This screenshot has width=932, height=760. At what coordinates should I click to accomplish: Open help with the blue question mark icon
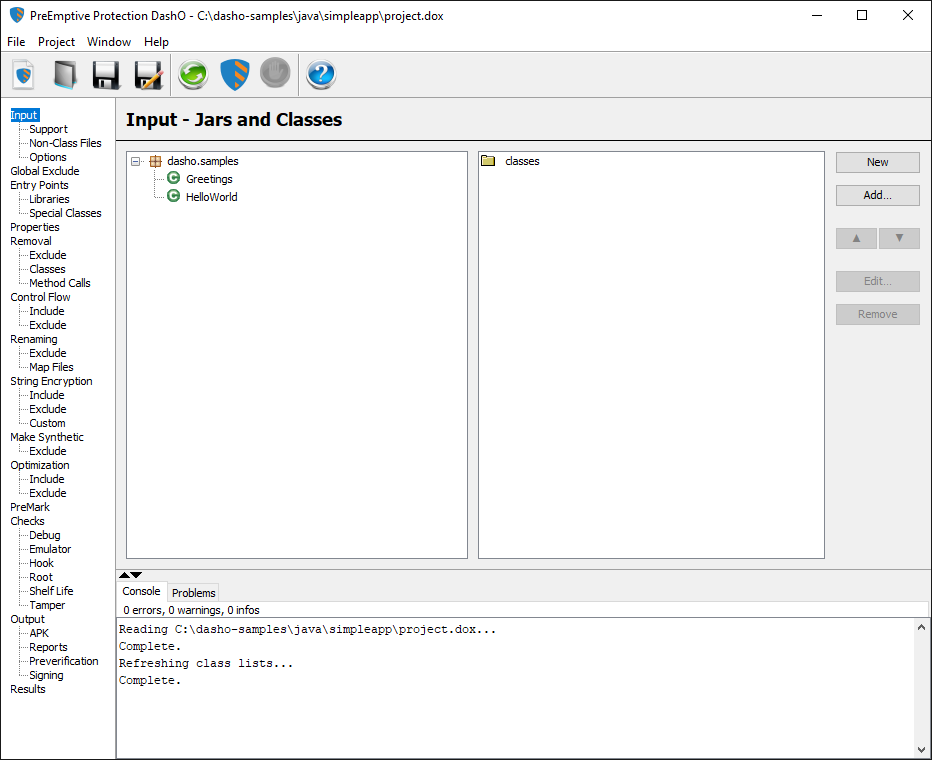321,75
